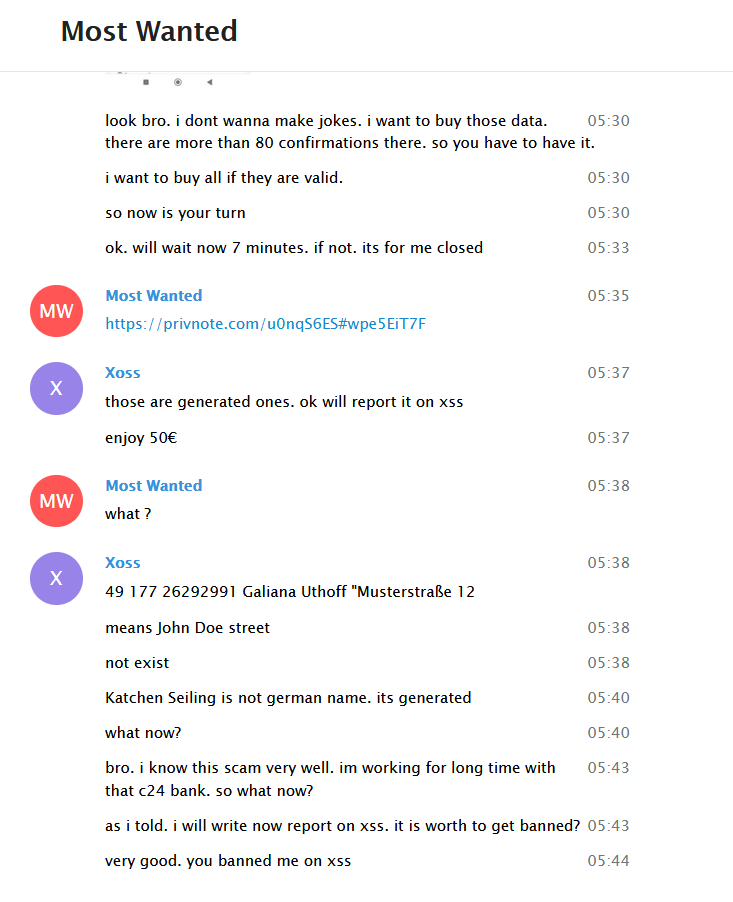The height and width of the screenshot is (902, 733).
Task: Click the "Most Wanted" page header title
Action: [149, 31]
